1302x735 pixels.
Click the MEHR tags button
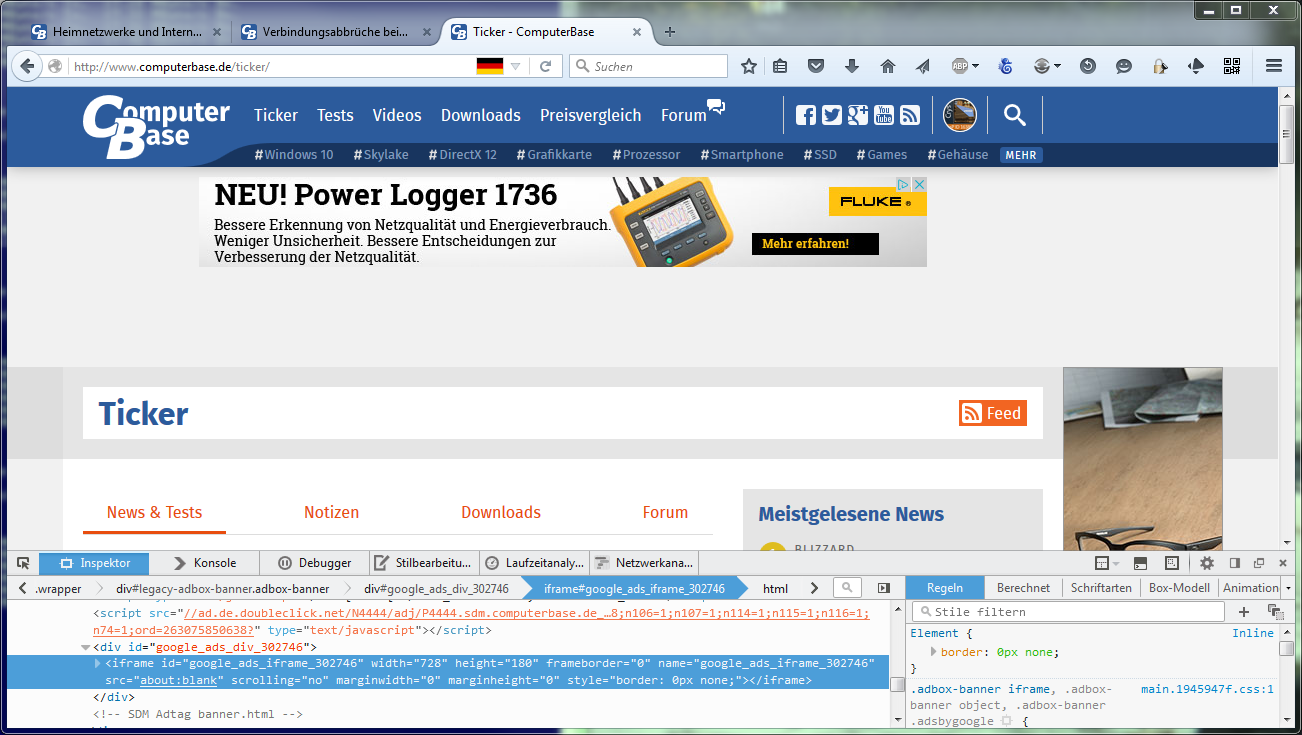tap(1021, 155)
